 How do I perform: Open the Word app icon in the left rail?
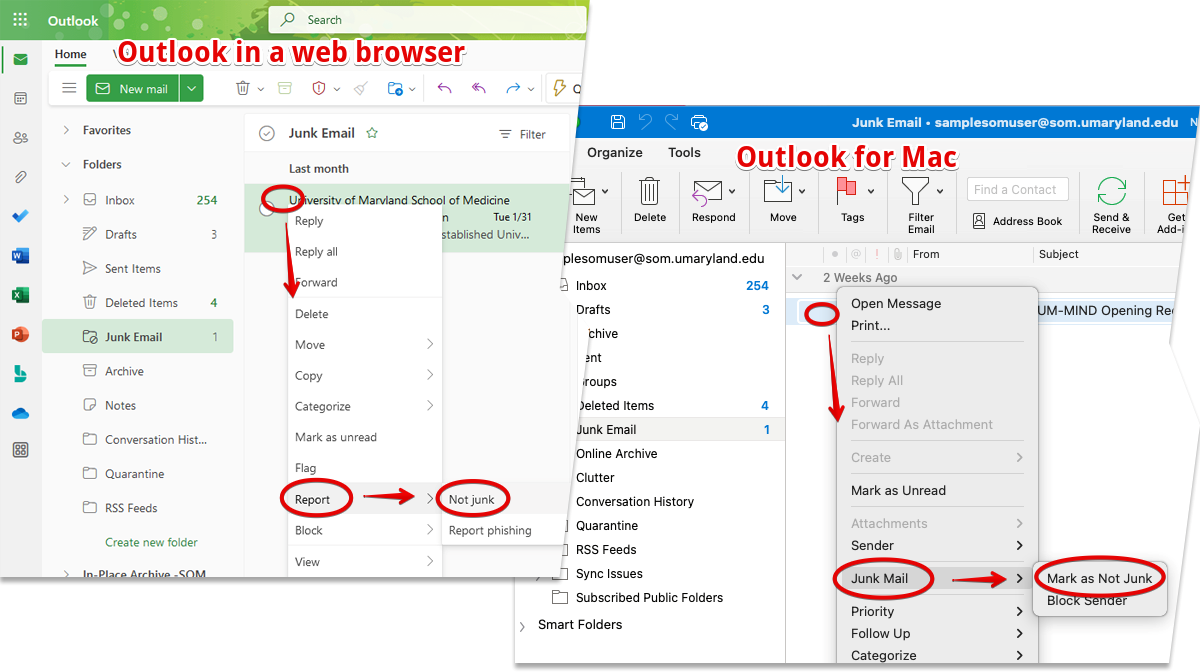[x=20, y=255]
